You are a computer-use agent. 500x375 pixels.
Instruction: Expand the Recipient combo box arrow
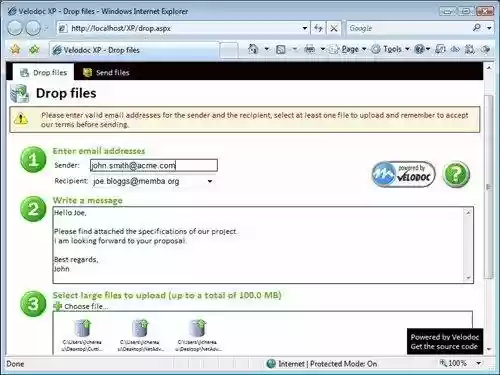(210, 181)
